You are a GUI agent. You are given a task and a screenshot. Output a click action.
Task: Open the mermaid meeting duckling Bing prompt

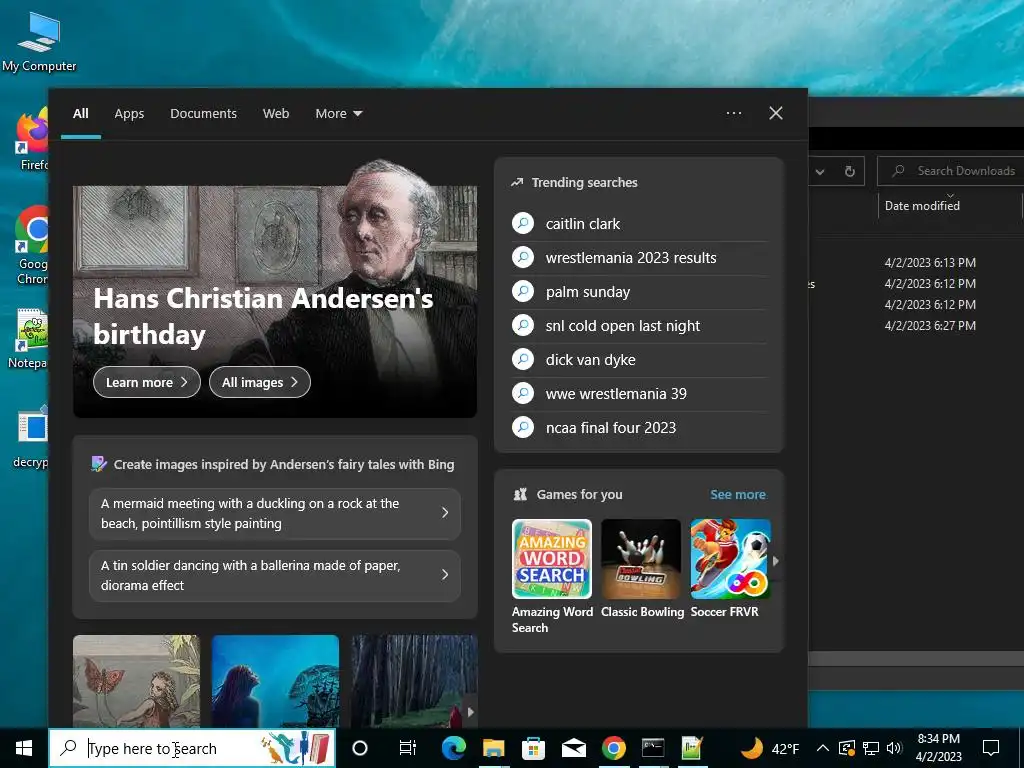[x=275, y=513]
